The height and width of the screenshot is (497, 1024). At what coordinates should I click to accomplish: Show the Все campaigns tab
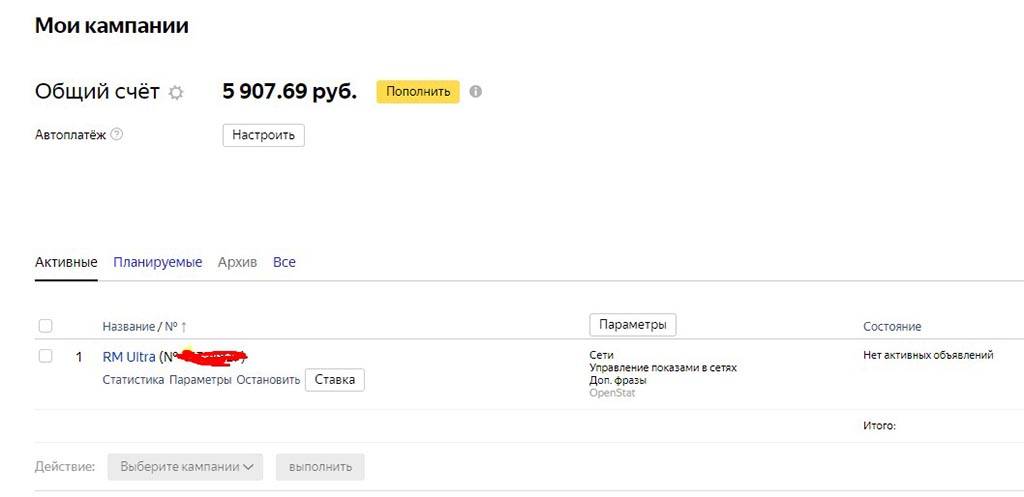pos(284,262)
